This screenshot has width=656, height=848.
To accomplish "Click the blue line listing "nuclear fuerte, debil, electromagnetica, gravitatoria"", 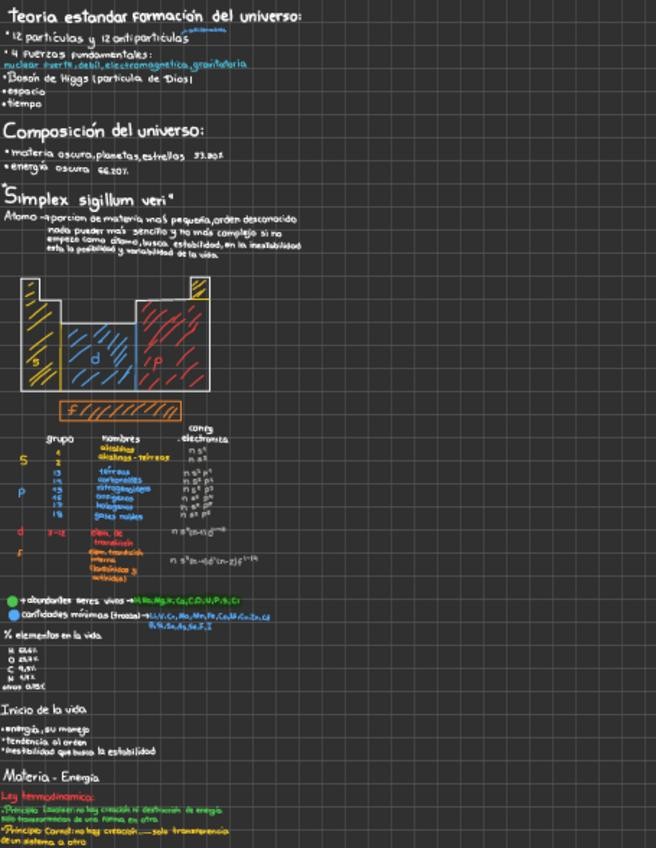I will 125,65.
